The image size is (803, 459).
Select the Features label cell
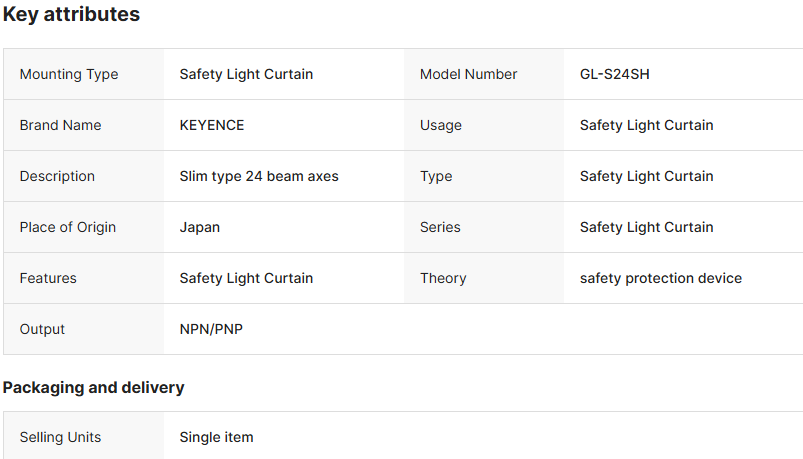(x=48, y=278)
